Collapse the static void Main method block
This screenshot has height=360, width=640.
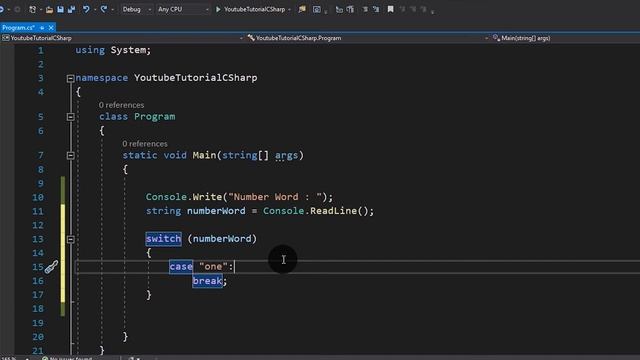click(70, 156)
